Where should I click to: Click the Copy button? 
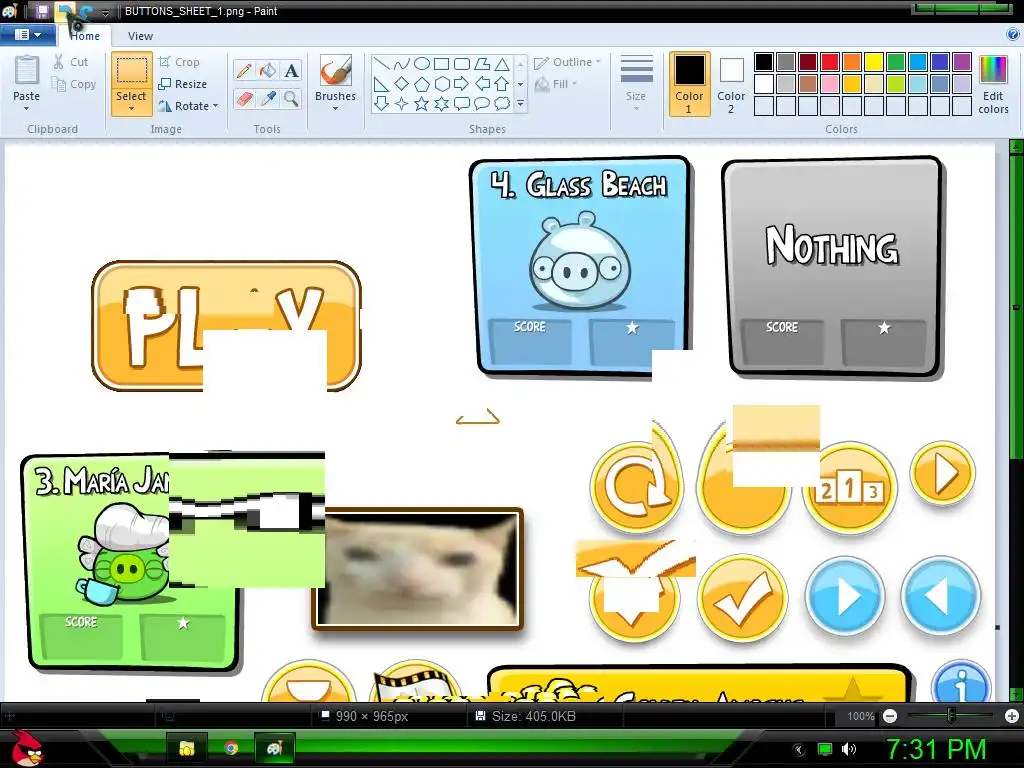(74, 84)
